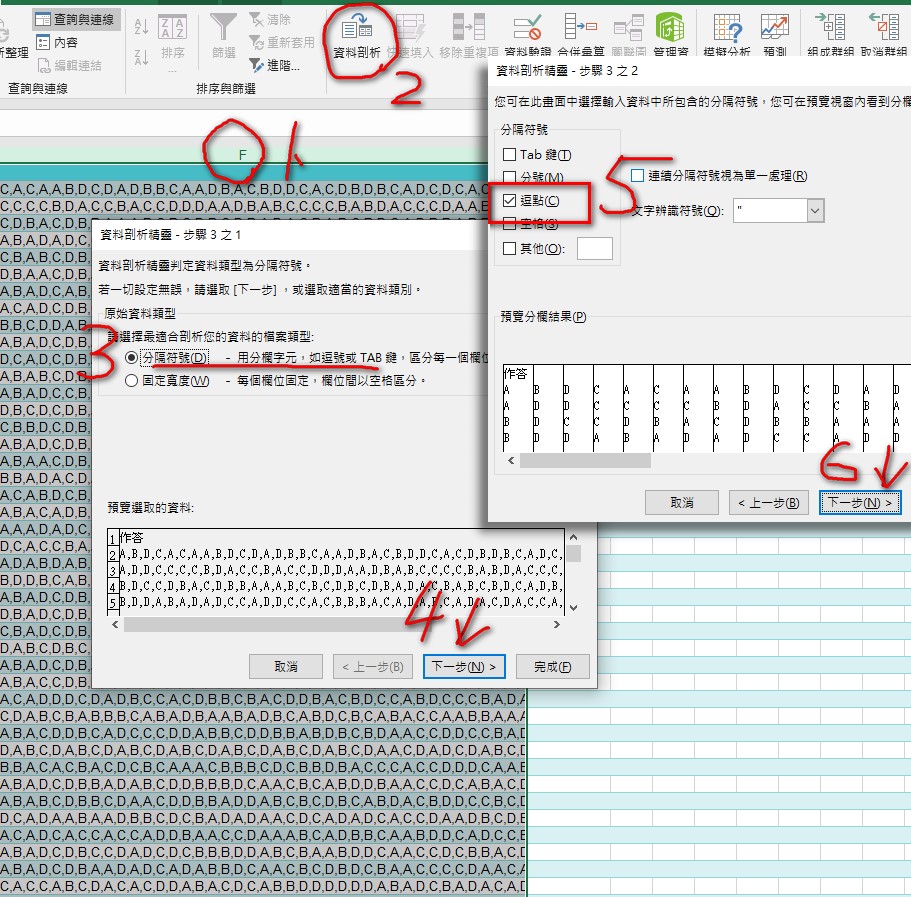Click 完成 button to finish the wizard
911x897 pixels.
[552, 666]
